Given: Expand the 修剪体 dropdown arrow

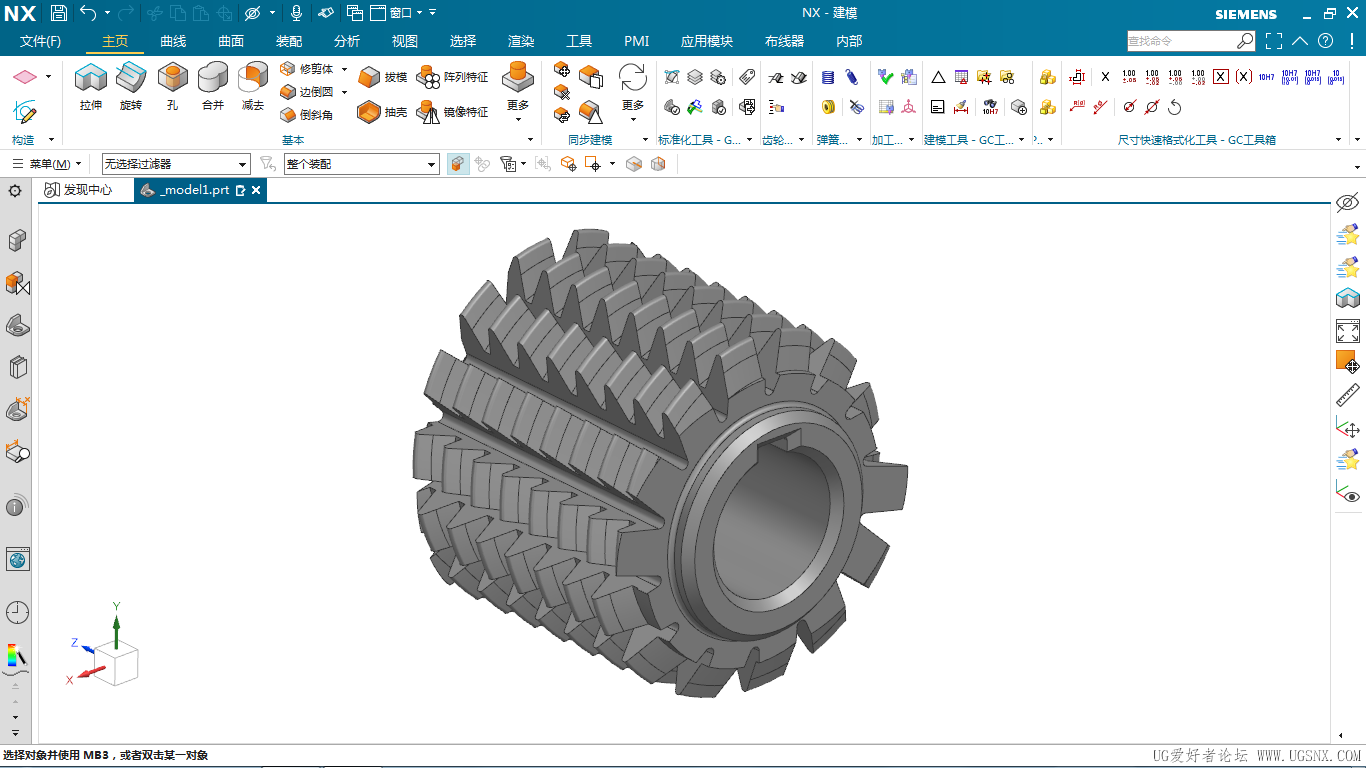Looking at the screenshot, I should pos(344,69).
